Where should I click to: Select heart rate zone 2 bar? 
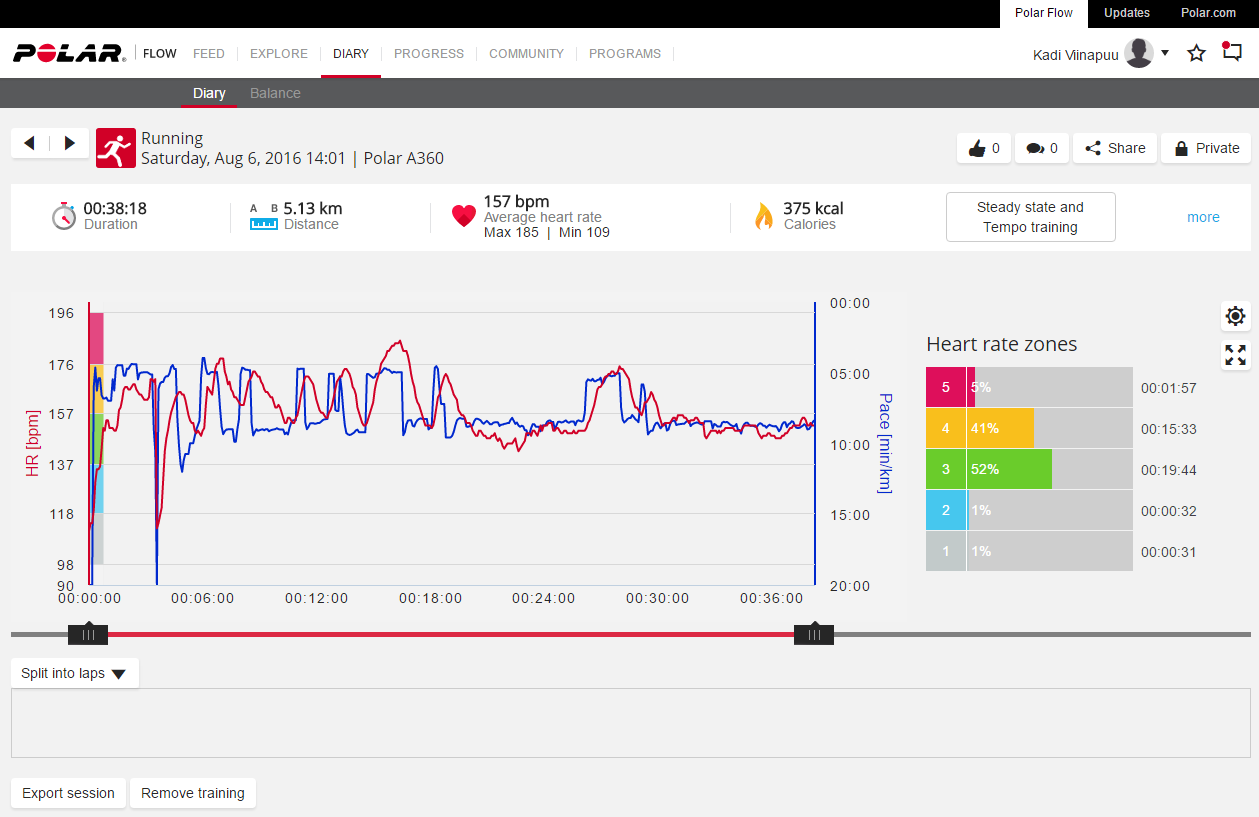tap(1029, 510)
